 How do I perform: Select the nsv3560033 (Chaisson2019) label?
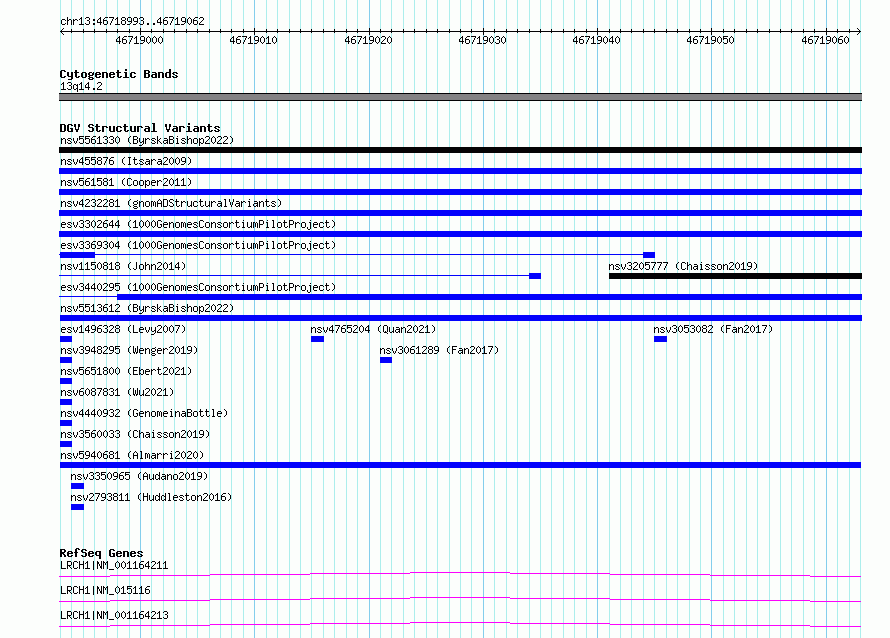click(135, 434)
